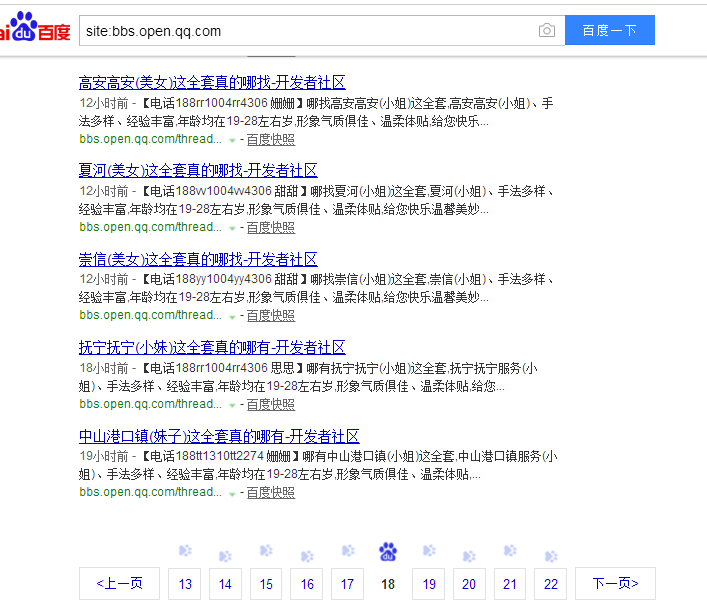This screenshot has height=612, width=707.
Task: Open 百度快照 for 崇信 result
Action: pos(271,315)
